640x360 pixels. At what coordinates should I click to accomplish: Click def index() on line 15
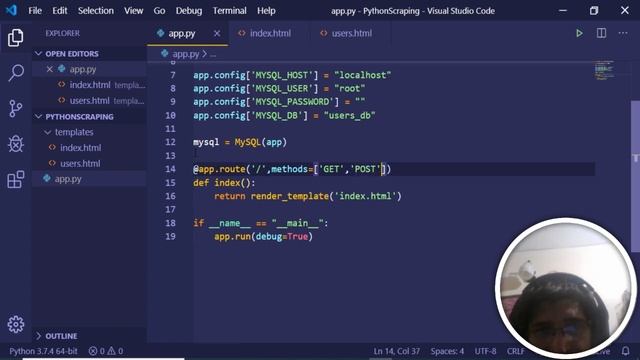224,182
